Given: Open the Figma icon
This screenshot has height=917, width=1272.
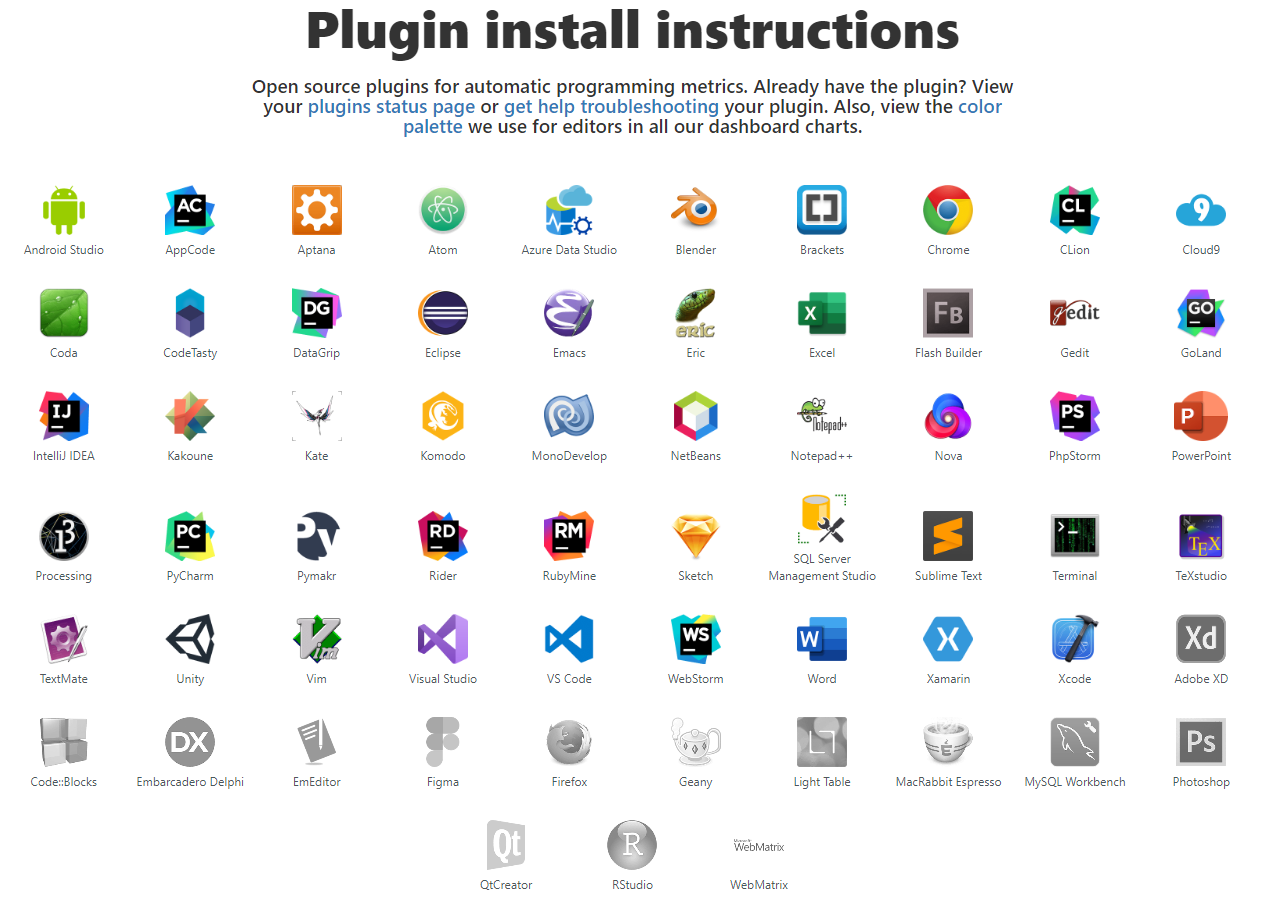Looking at the screenshot, I should click(443, 742).
